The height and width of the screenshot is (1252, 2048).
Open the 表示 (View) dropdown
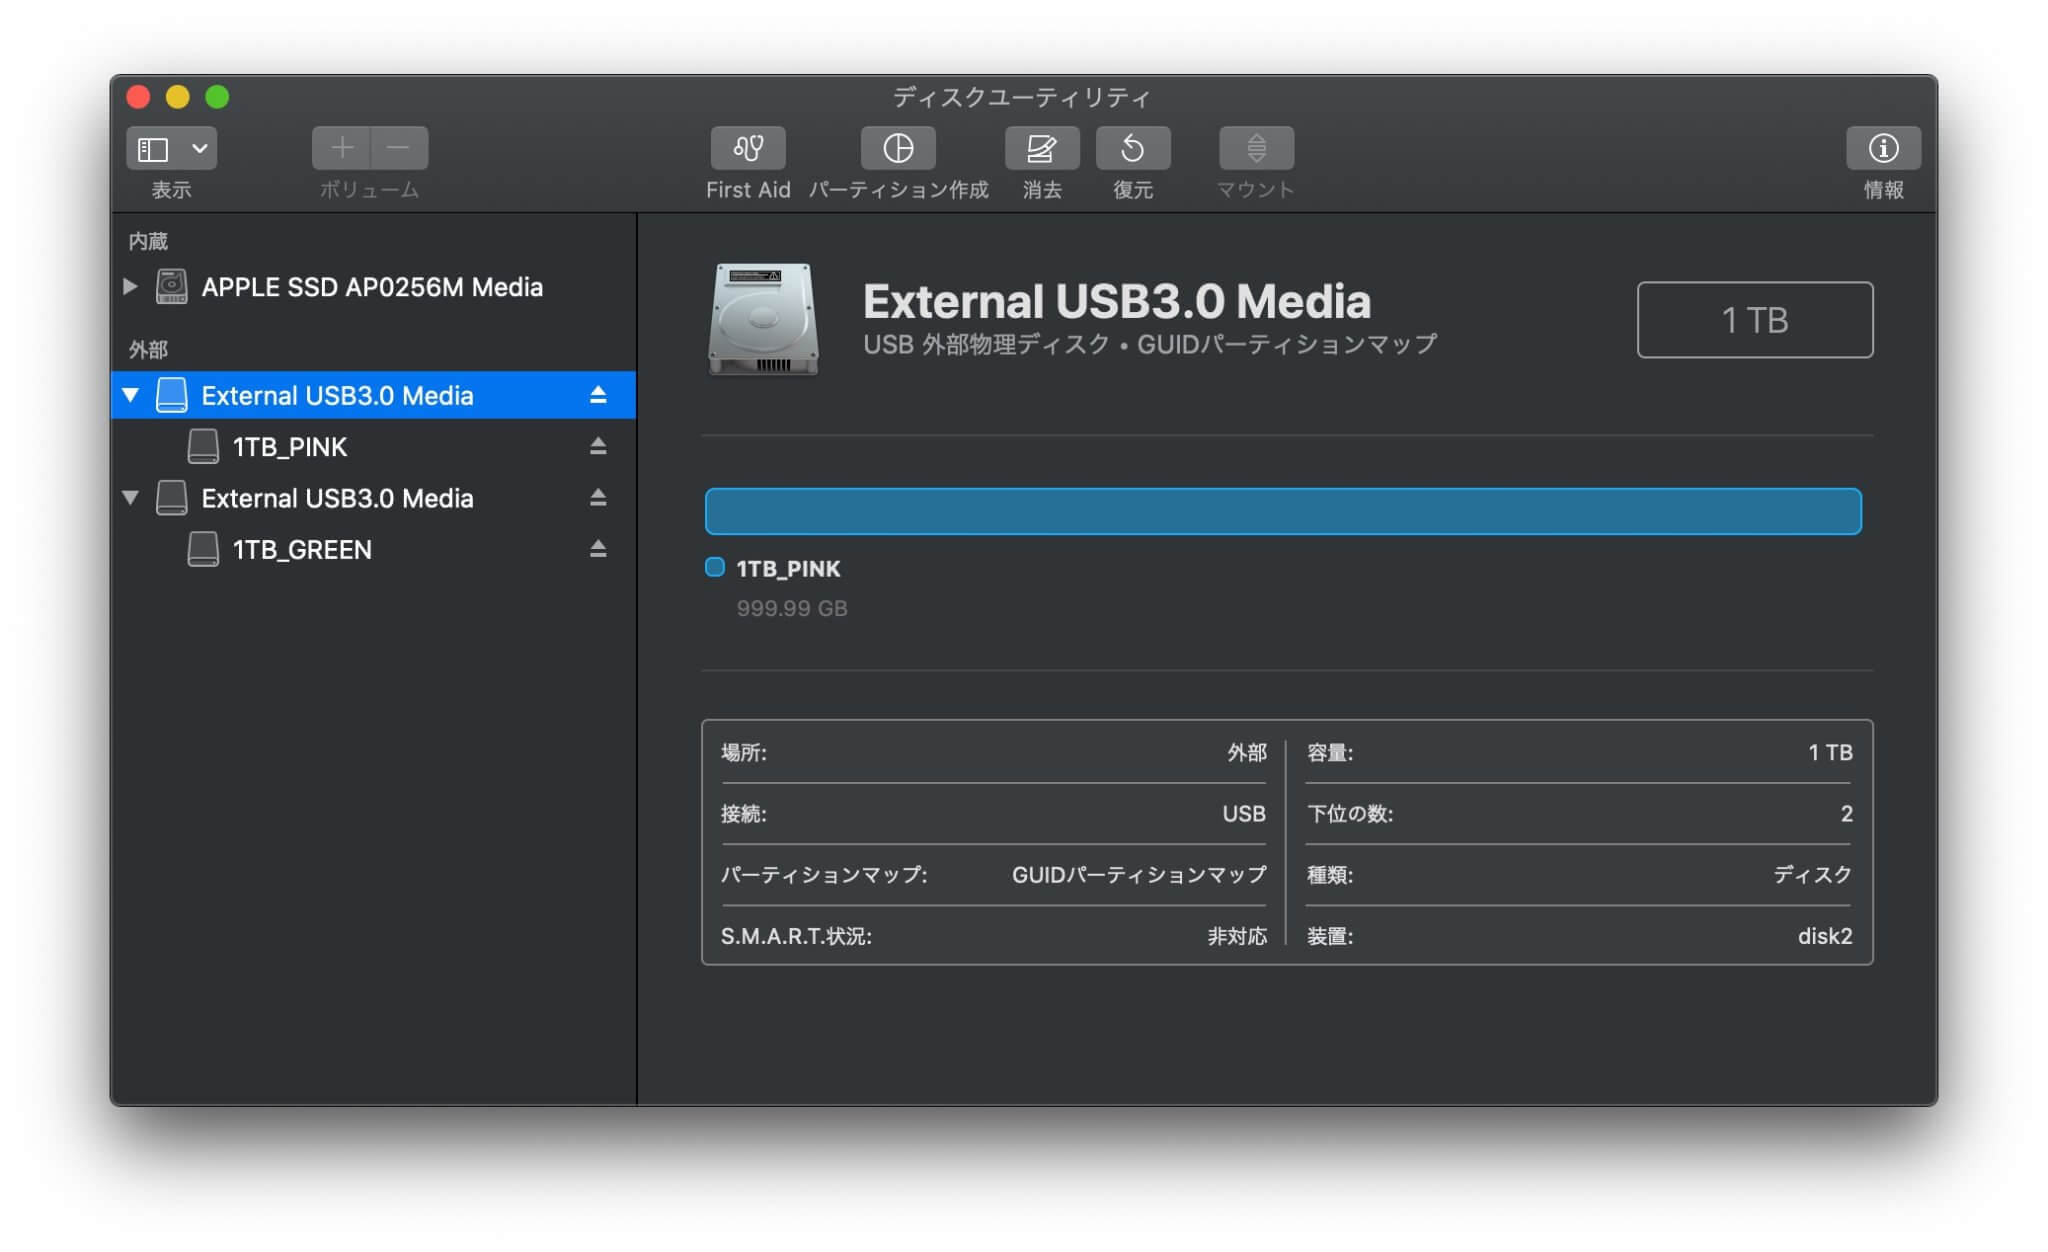pyautogui.click(x=171, y=148)
